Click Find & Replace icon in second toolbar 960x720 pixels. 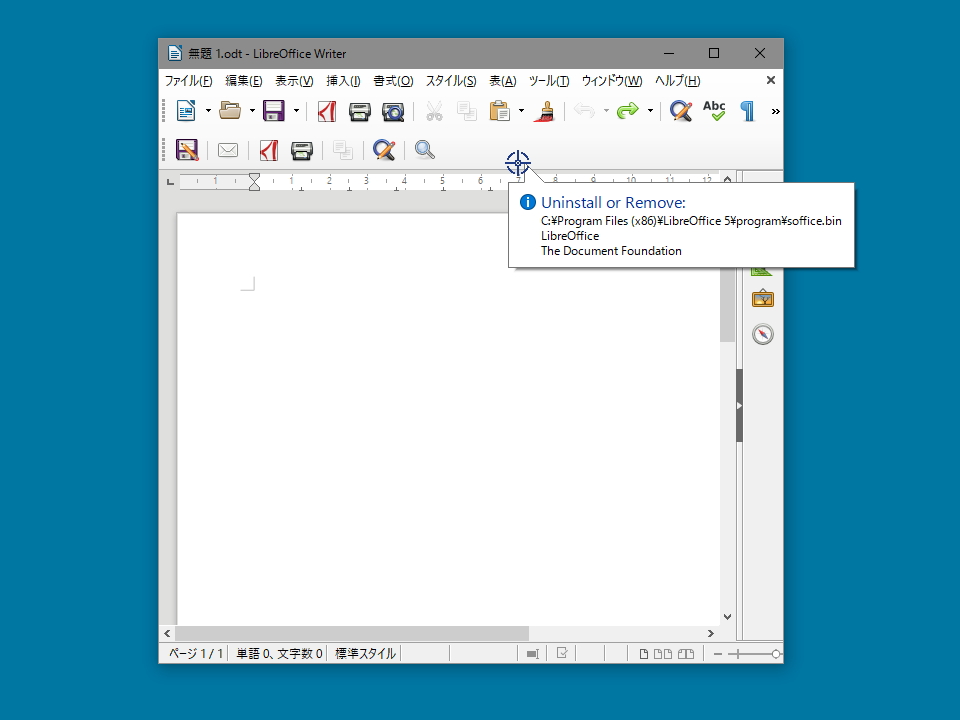(384, 150)
